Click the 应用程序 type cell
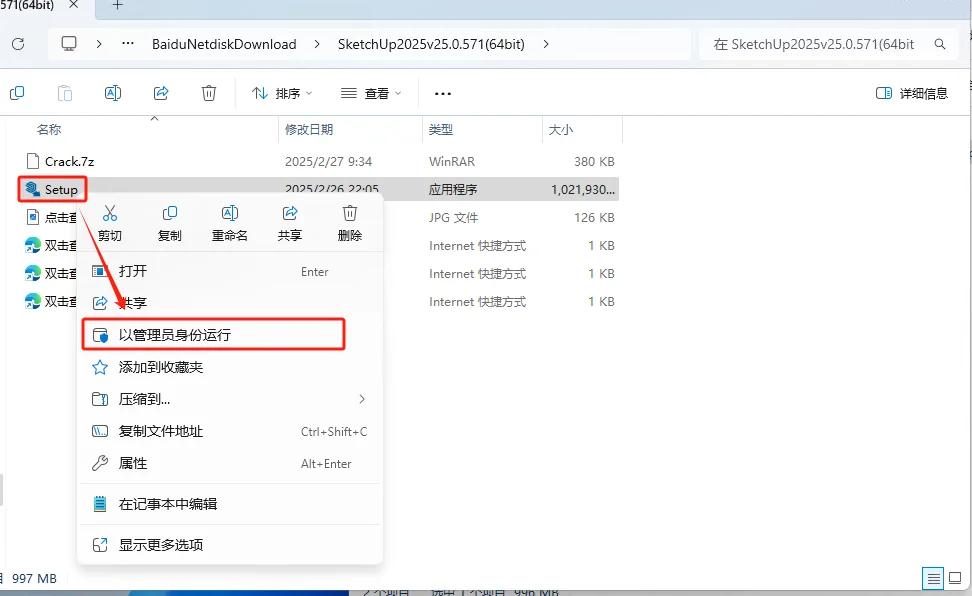The image size is (972, 596). pos(453,190)
